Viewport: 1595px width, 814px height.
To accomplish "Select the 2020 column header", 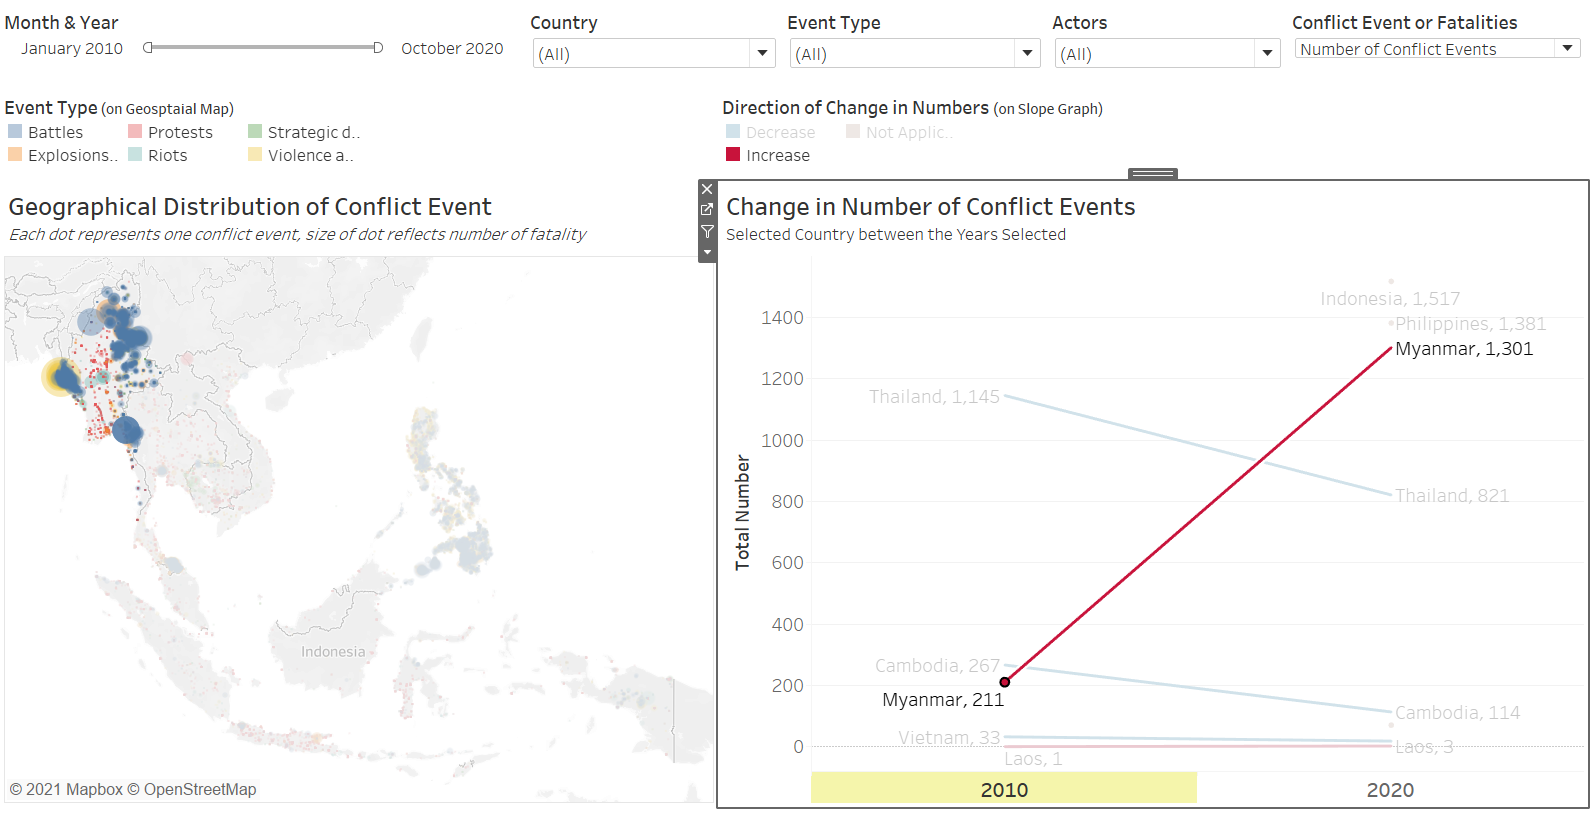I will click(1390, 789).
